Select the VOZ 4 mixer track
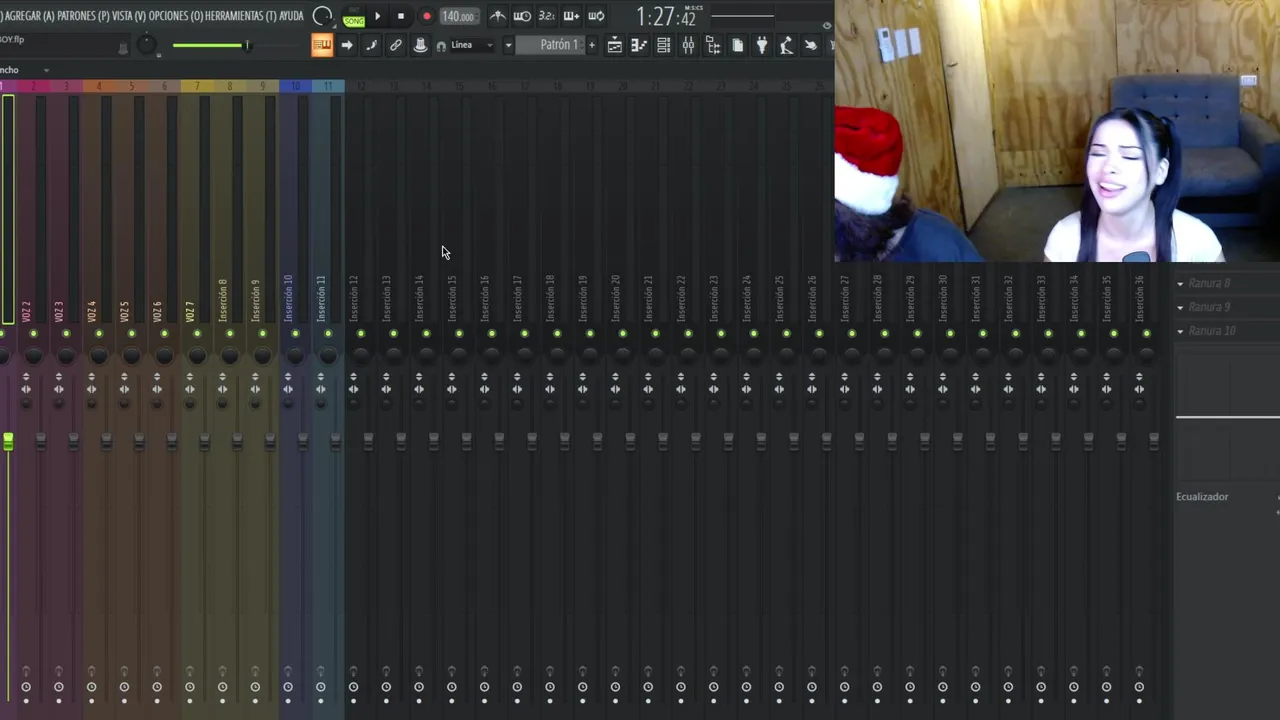1280x720 pixels. [92, 310]
